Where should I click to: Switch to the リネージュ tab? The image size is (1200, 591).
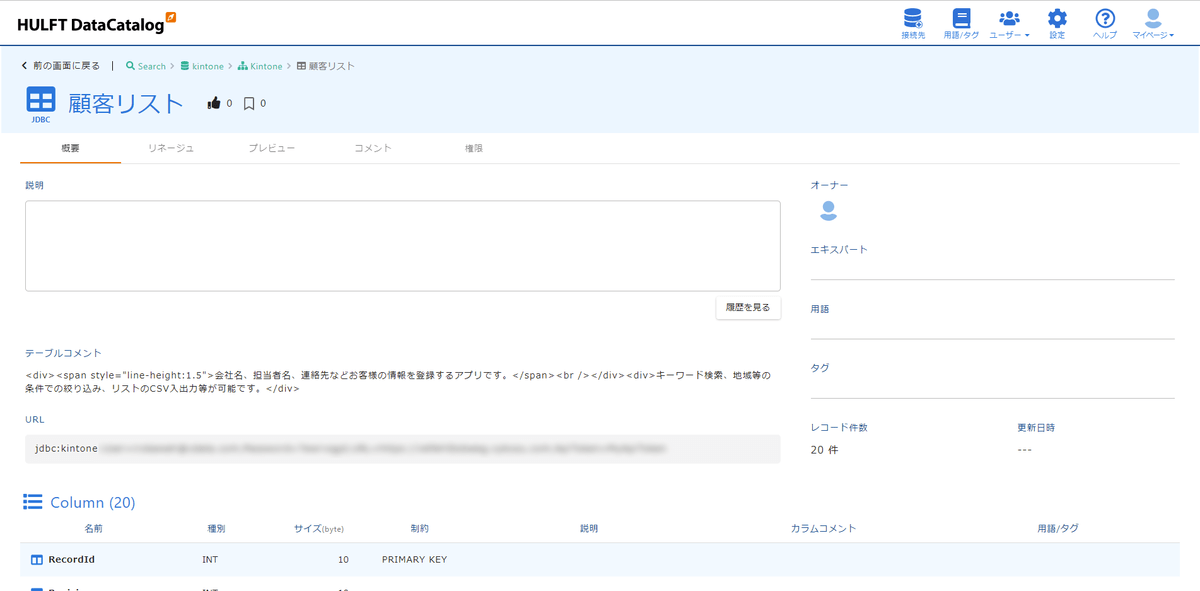[x=171, y=148]
